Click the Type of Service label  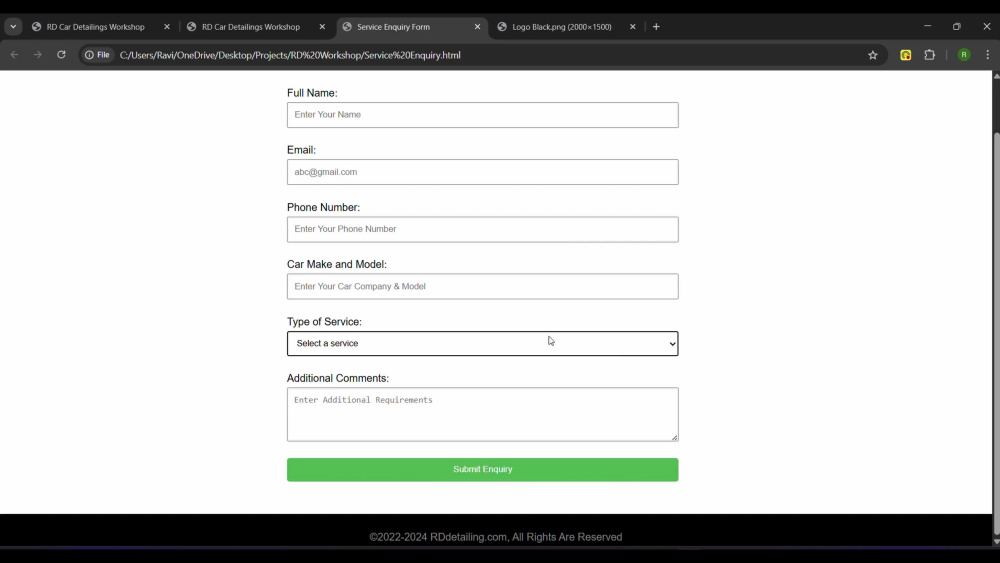[324, 322]
